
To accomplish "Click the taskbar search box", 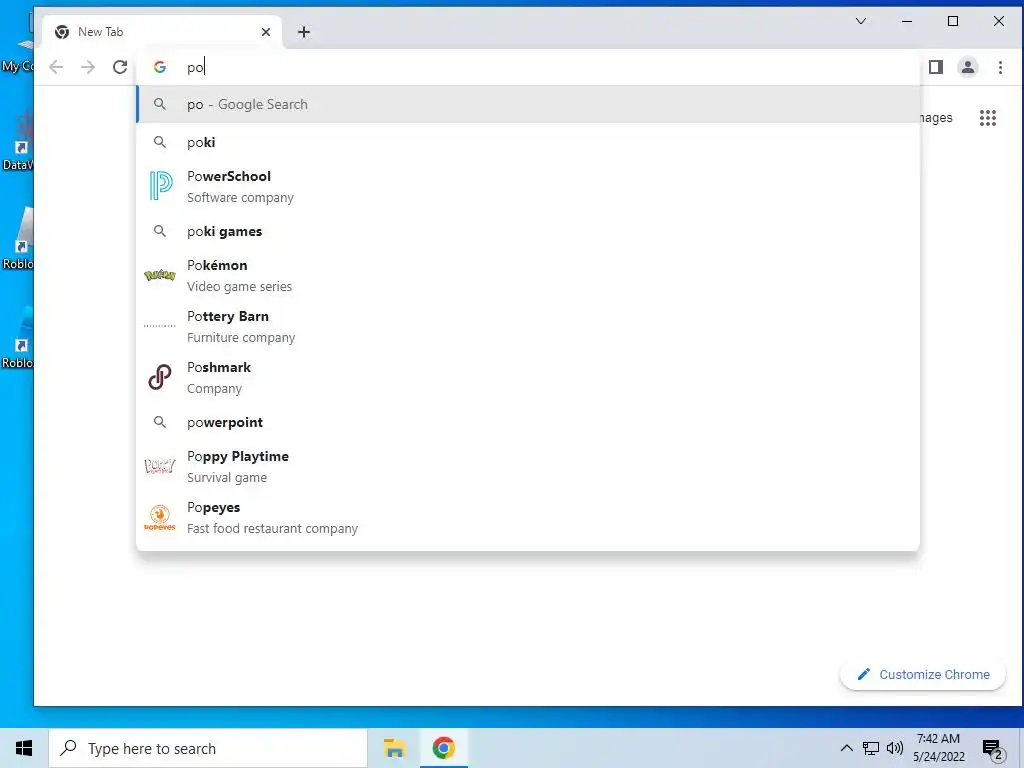I will click(x=208, y=748).
